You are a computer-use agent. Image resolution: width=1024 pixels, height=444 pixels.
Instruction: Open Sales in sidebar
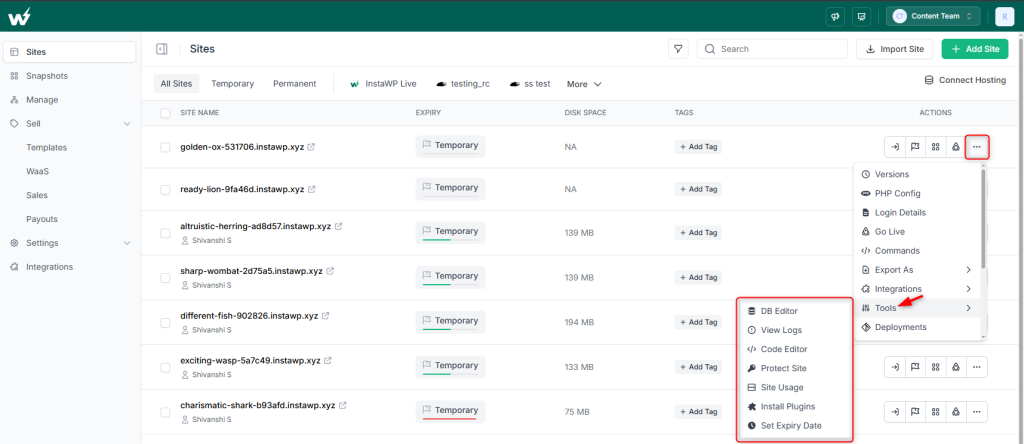tap(37, 195)
